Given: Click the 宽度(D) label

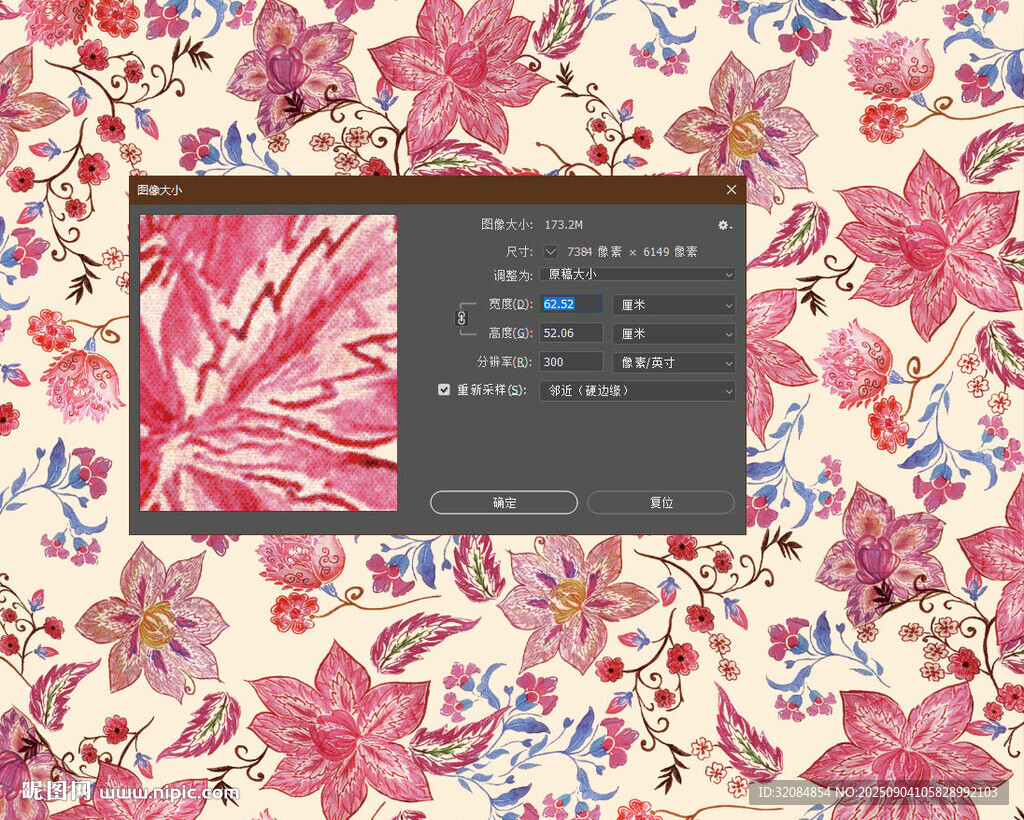Looking at the screenshot, I should (511, 304).
